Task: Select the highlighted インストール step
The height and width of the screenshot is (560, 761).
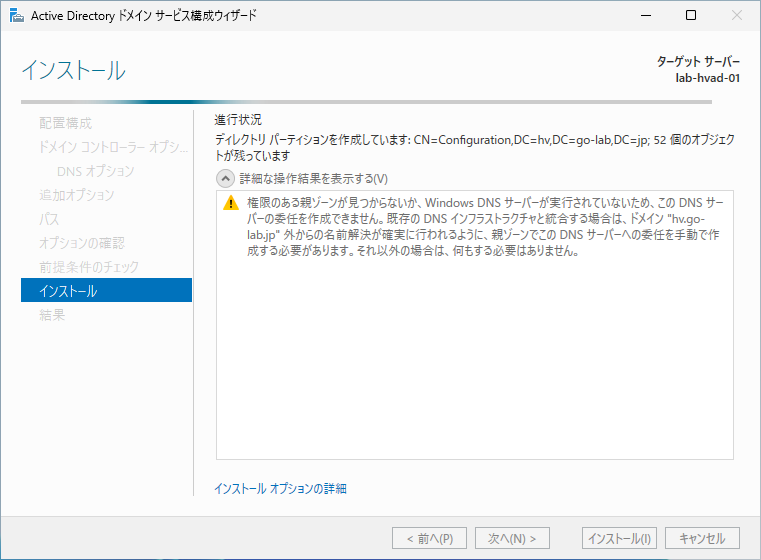Action: pos(106,290)
